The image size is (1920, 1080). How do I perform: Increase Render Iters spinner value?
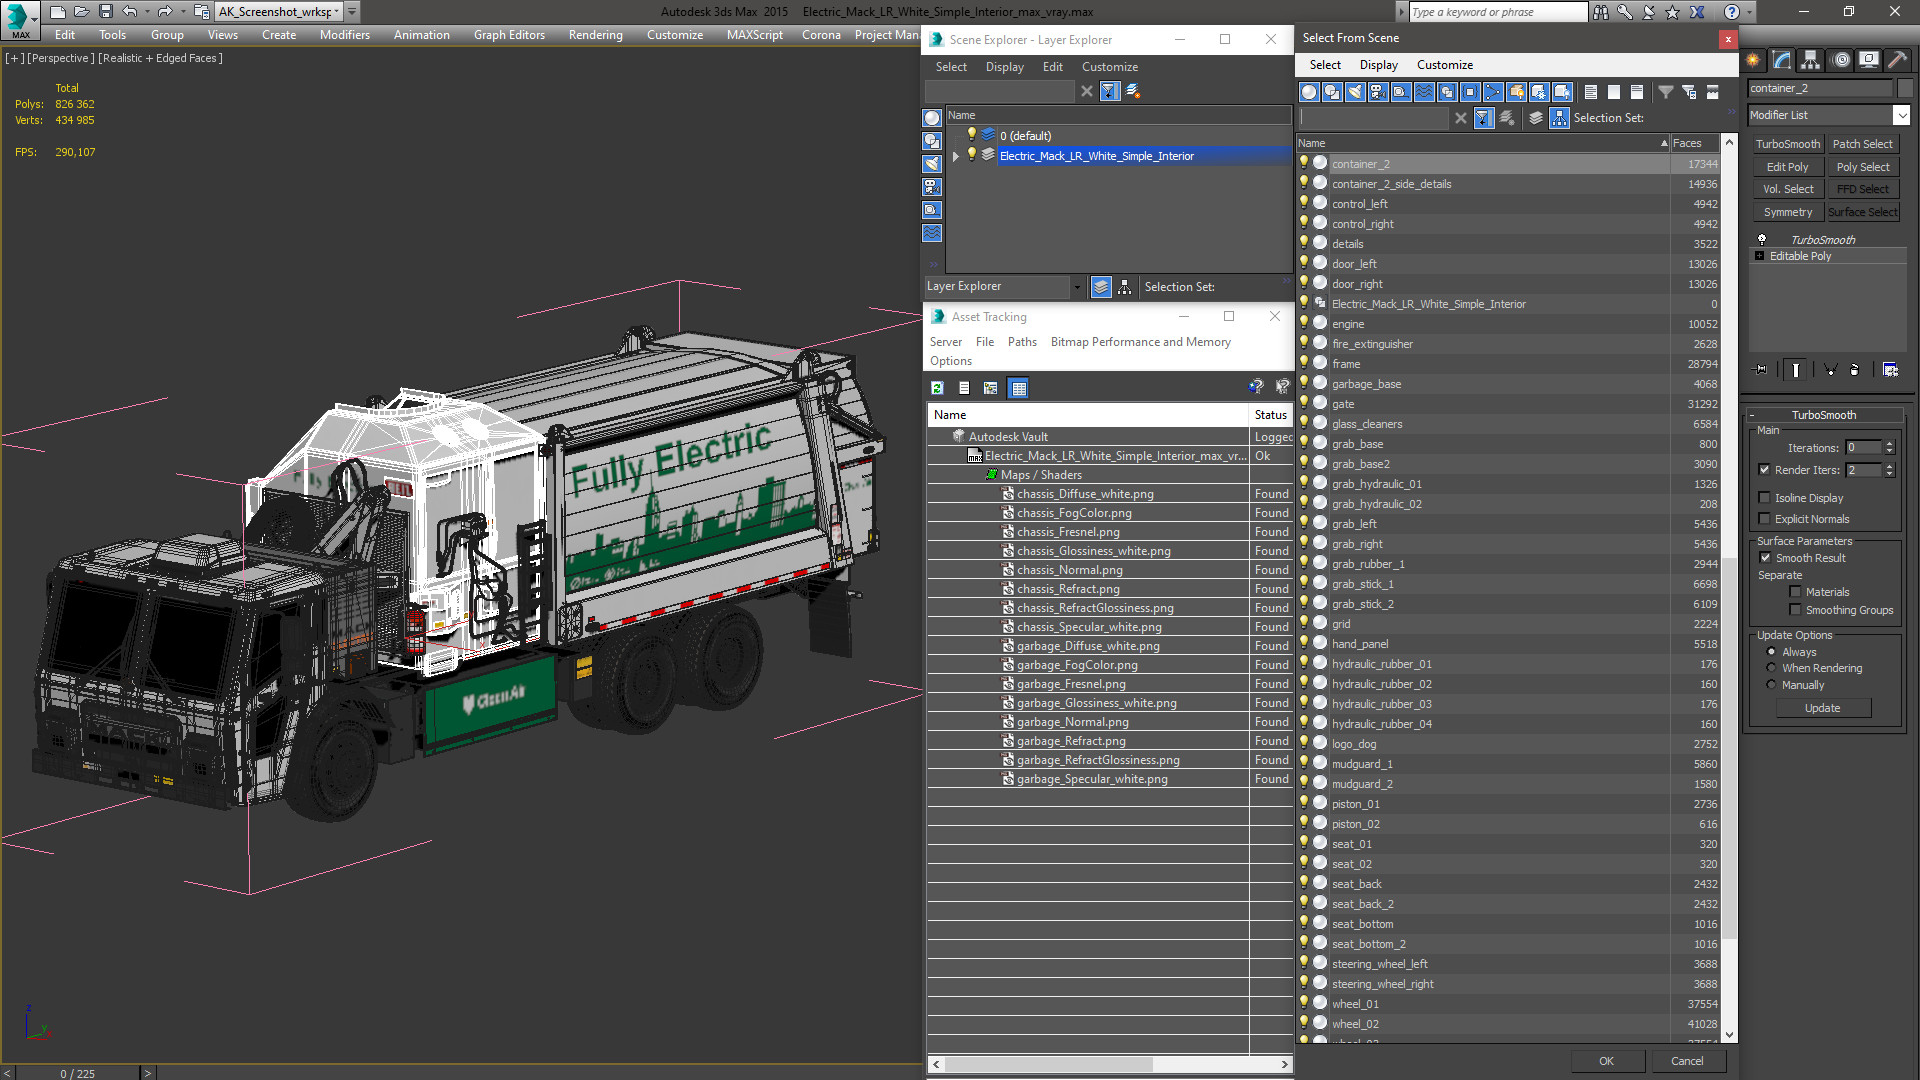pyautogui.click(x=1889, y=466)
